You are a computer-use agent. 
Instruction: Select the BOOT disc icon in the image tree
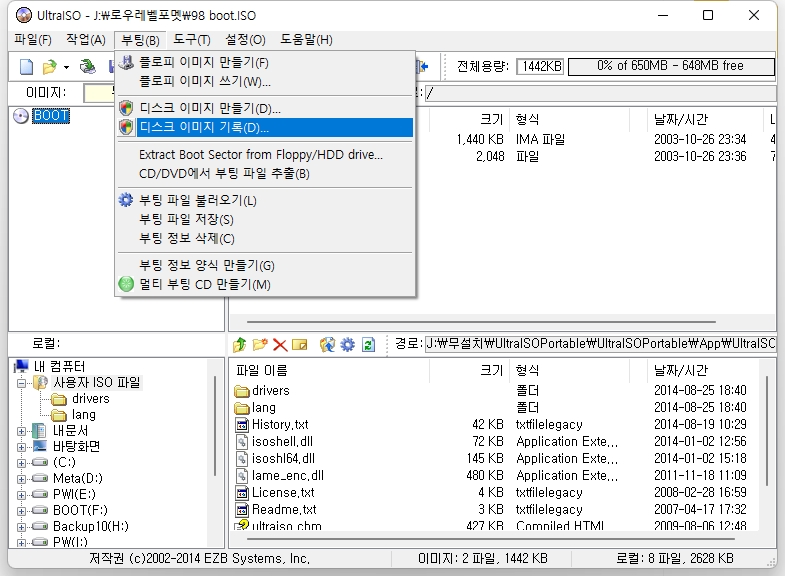click(21, 116)
